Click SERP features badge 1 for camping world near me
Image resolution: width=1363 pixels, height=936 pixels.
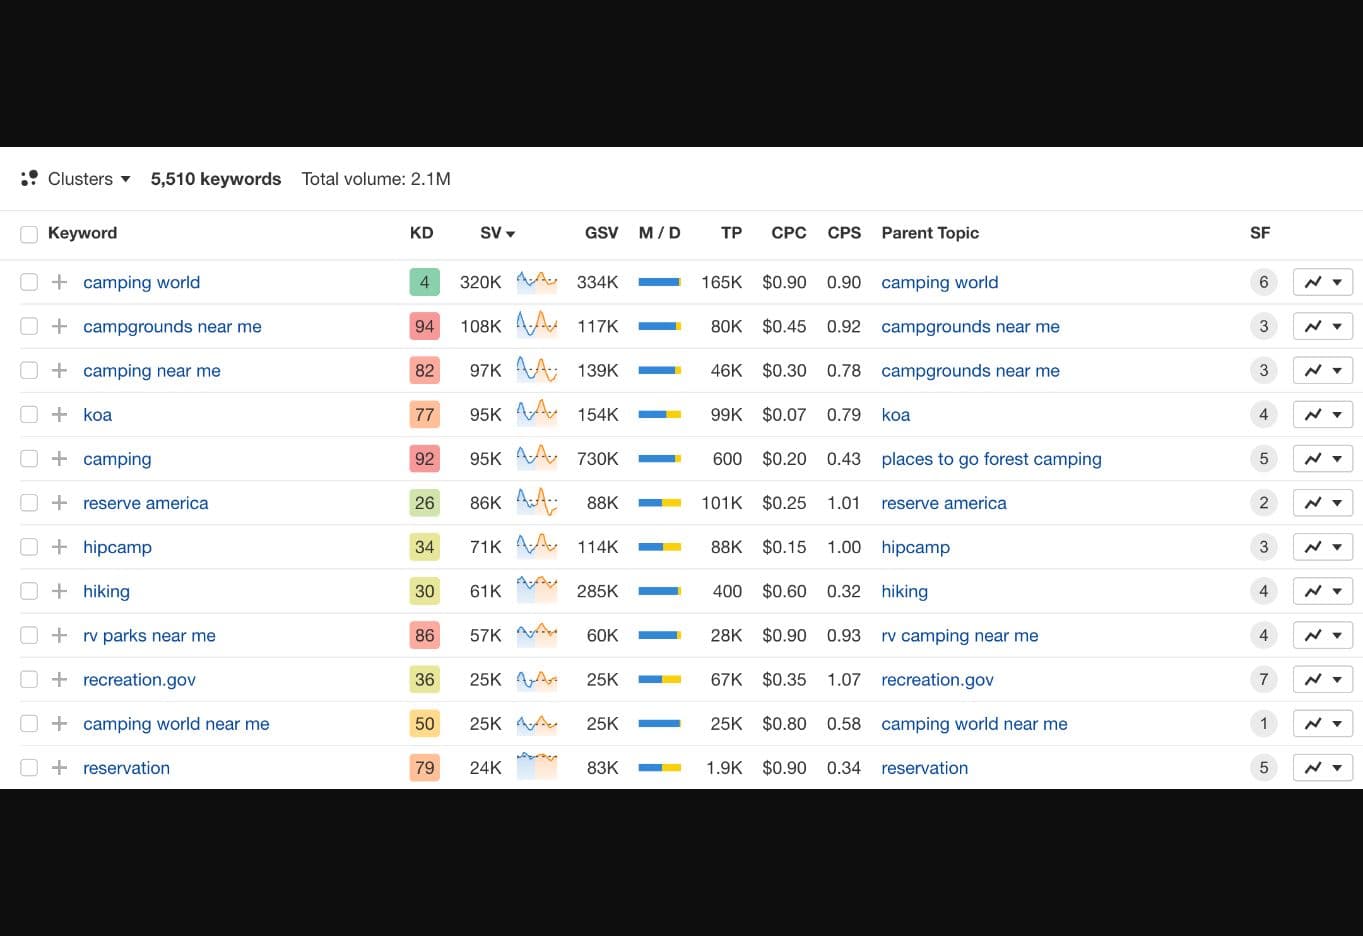(1264, 723)
